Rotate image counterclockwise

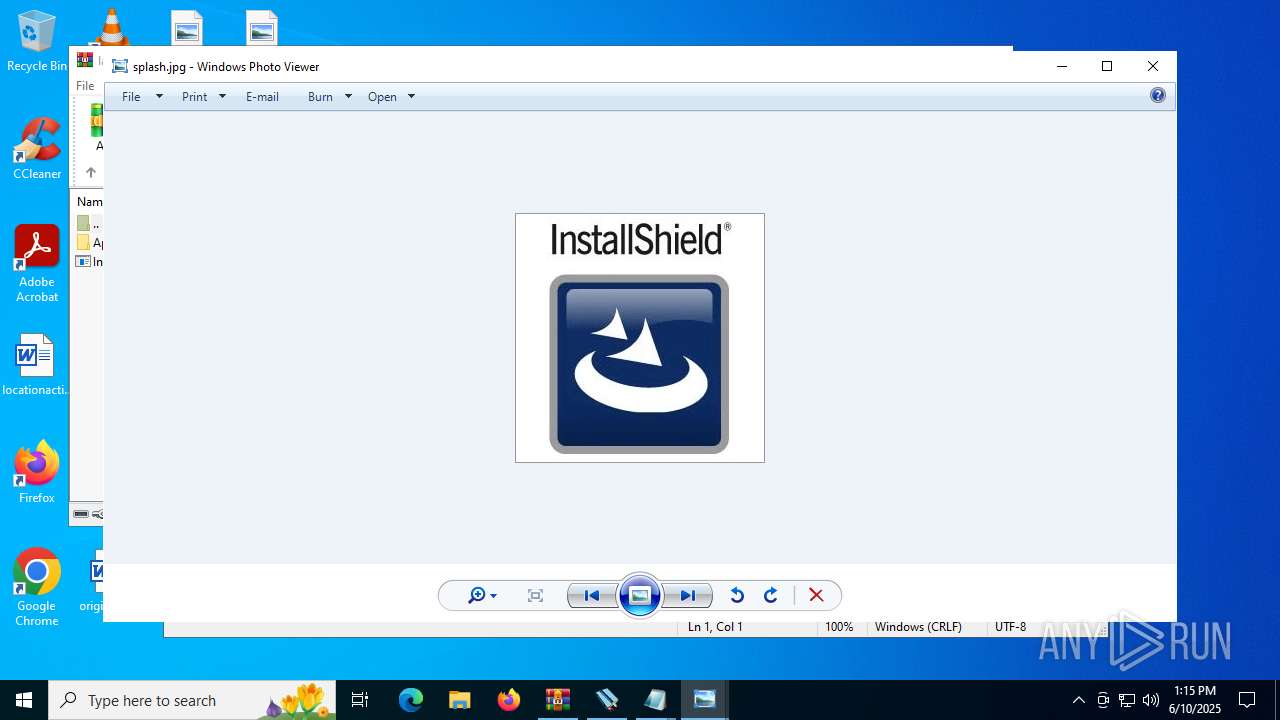[737, 596]
